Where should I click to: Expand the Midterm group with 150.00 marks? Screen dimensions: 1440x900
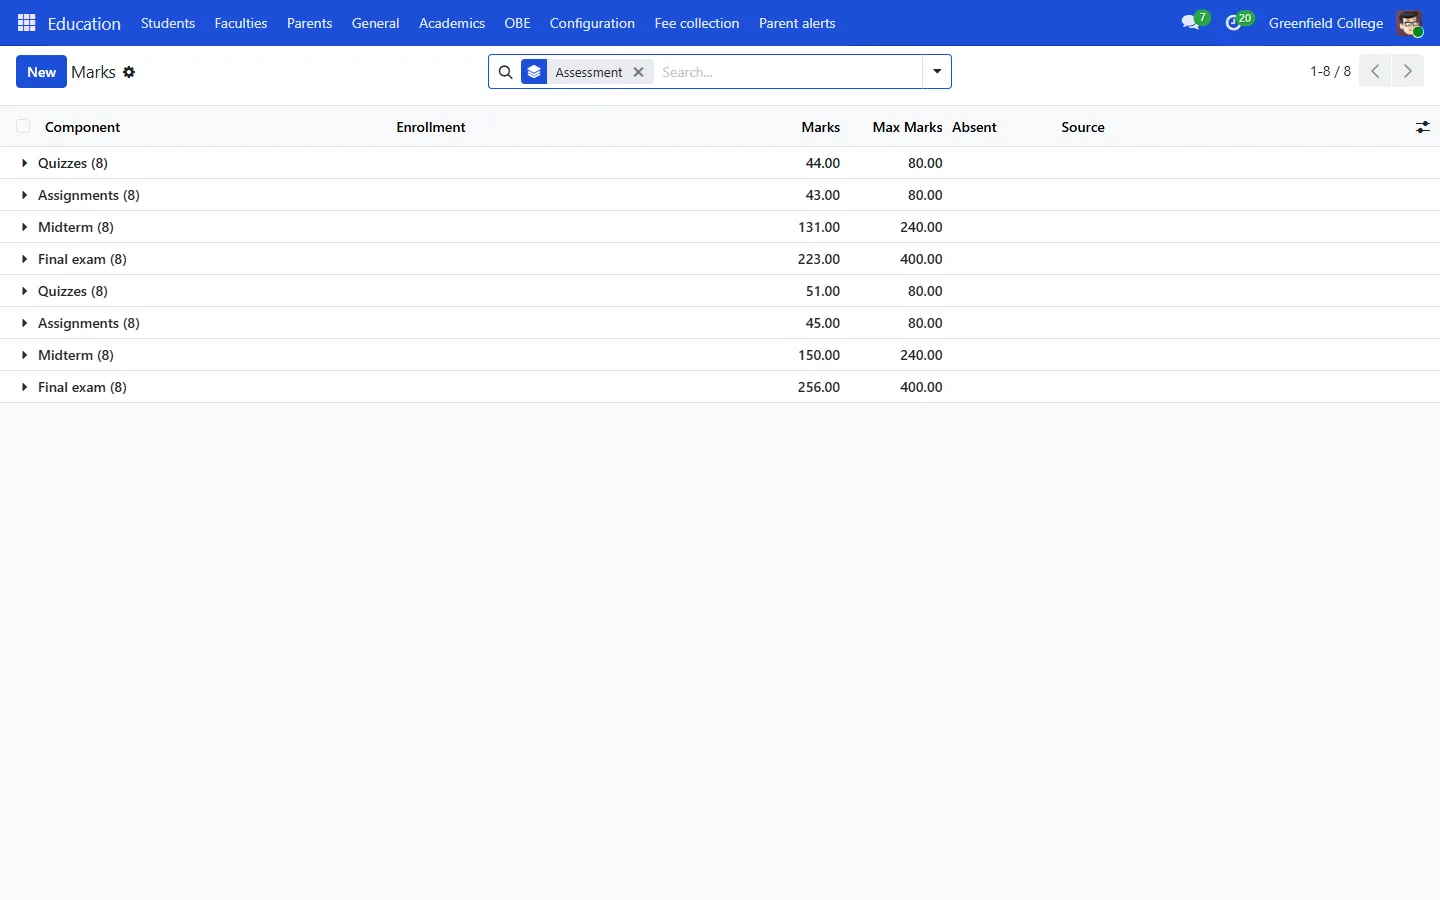pos(720,355)
